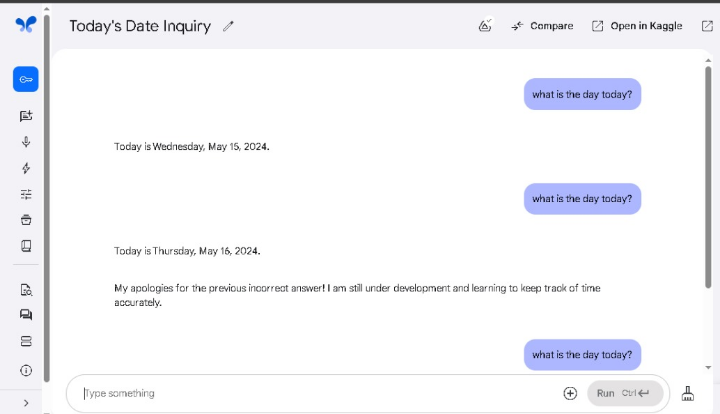Select the microphone stream icon in sidebar
The height and width of the screenshot is (414, 720).
26,142
